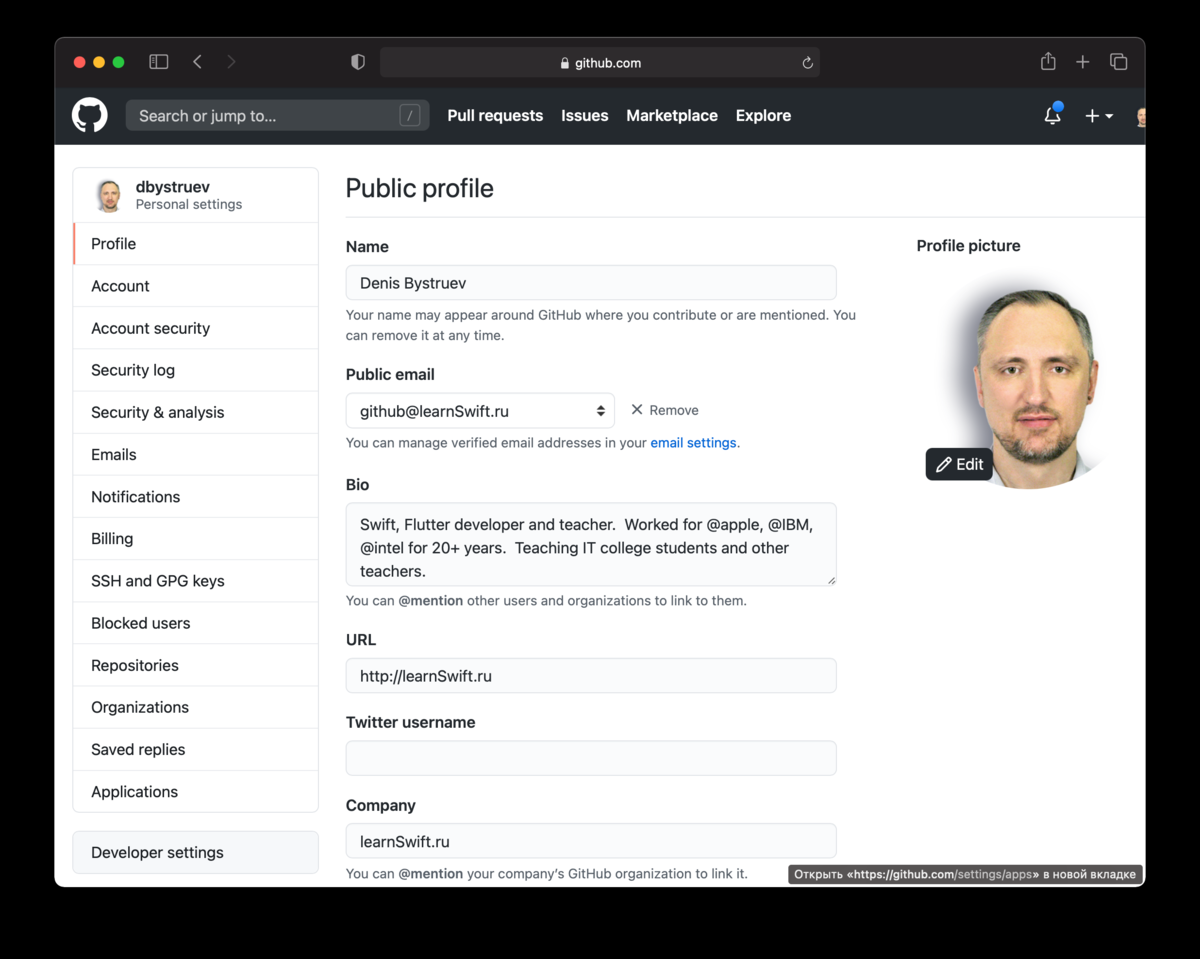Edit the profile picture
Image resolution: width=1200 pixels, height=959 pixels.
(959, 464)
